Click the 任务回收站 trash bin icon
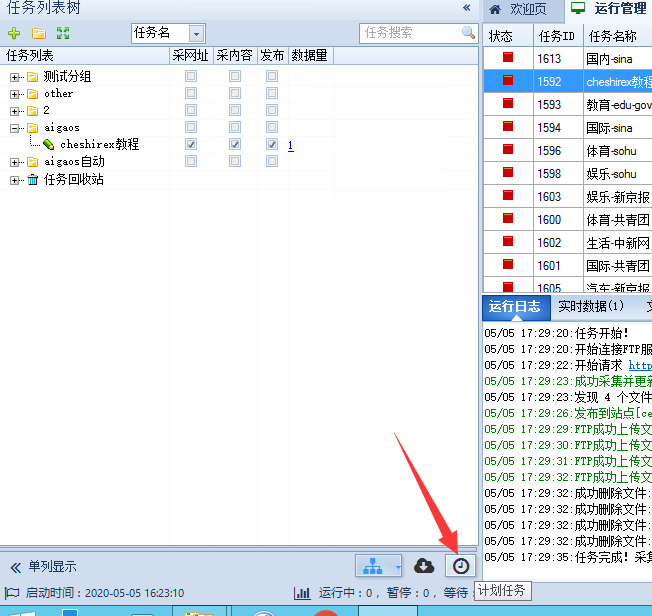This screenshot has width=652, height=616. 32,180
